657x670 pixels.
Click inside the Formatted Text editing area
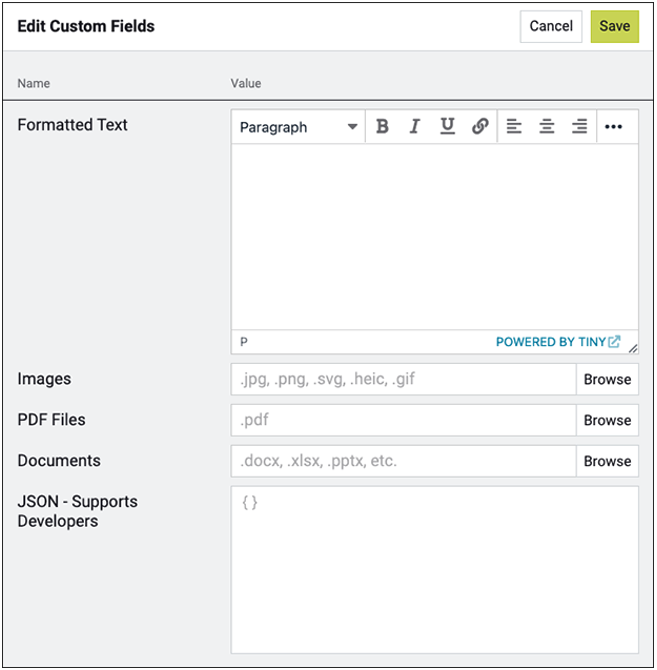coord(434,236)
